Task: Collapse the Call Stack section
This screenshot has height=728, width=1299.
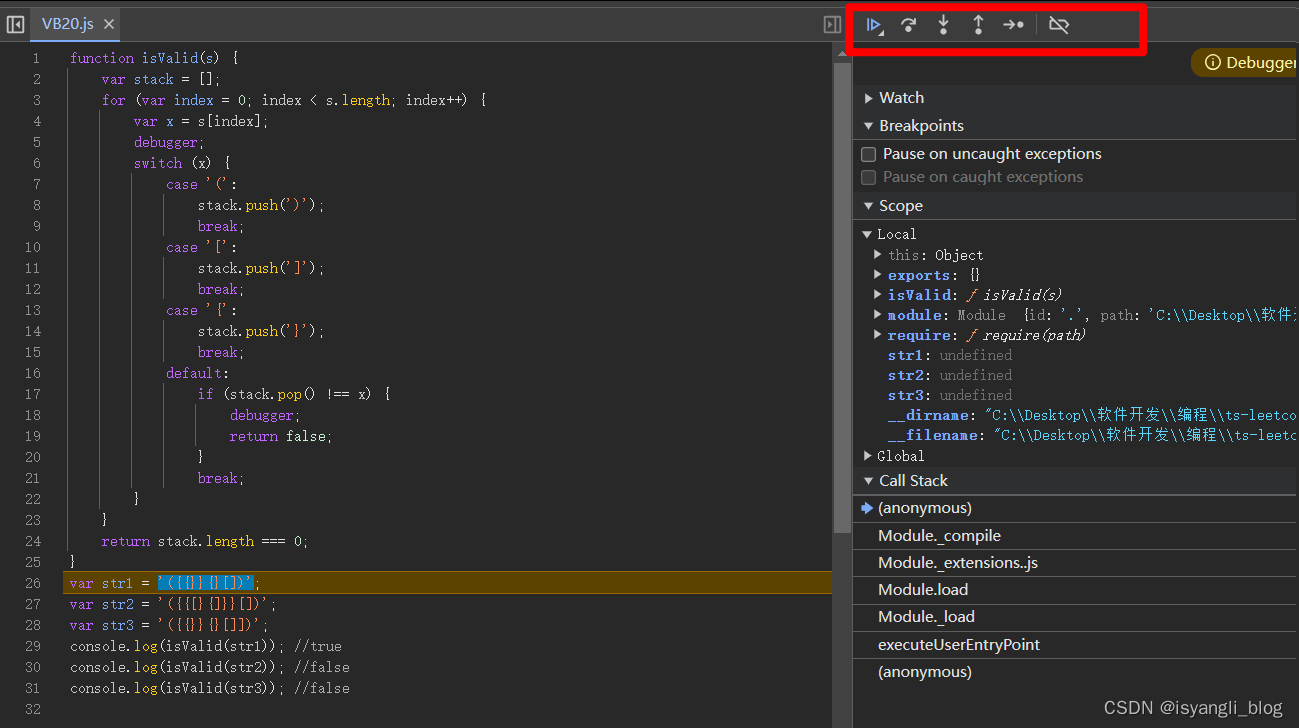Action: pyautogui.click(x=868, y=480)
